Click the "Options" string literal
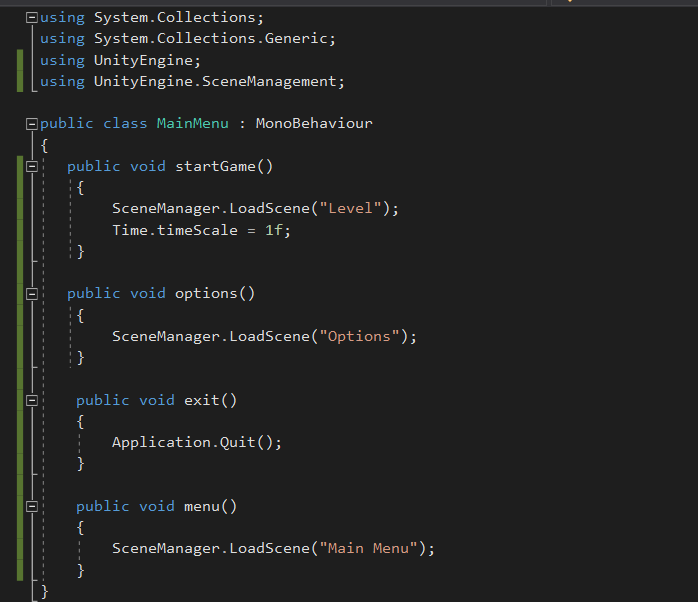 359,336
